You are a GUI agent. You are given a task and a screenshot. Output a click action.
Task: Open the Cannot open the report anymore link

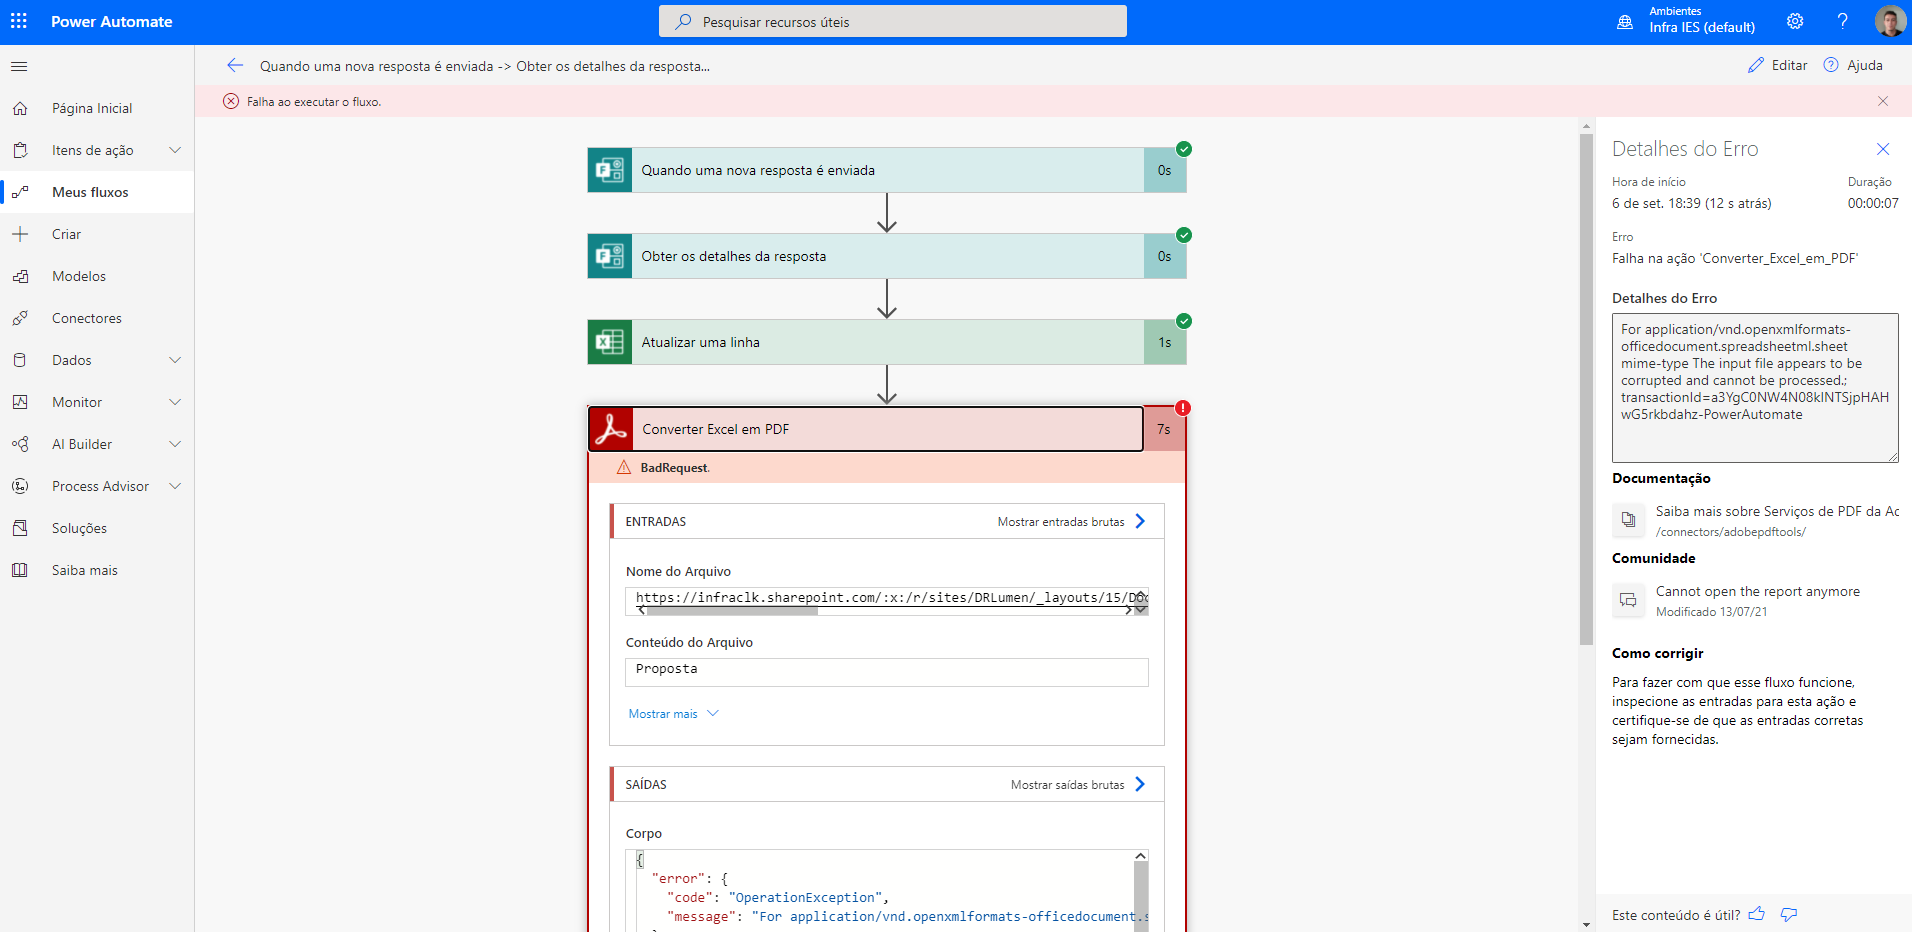[1758, 591]
